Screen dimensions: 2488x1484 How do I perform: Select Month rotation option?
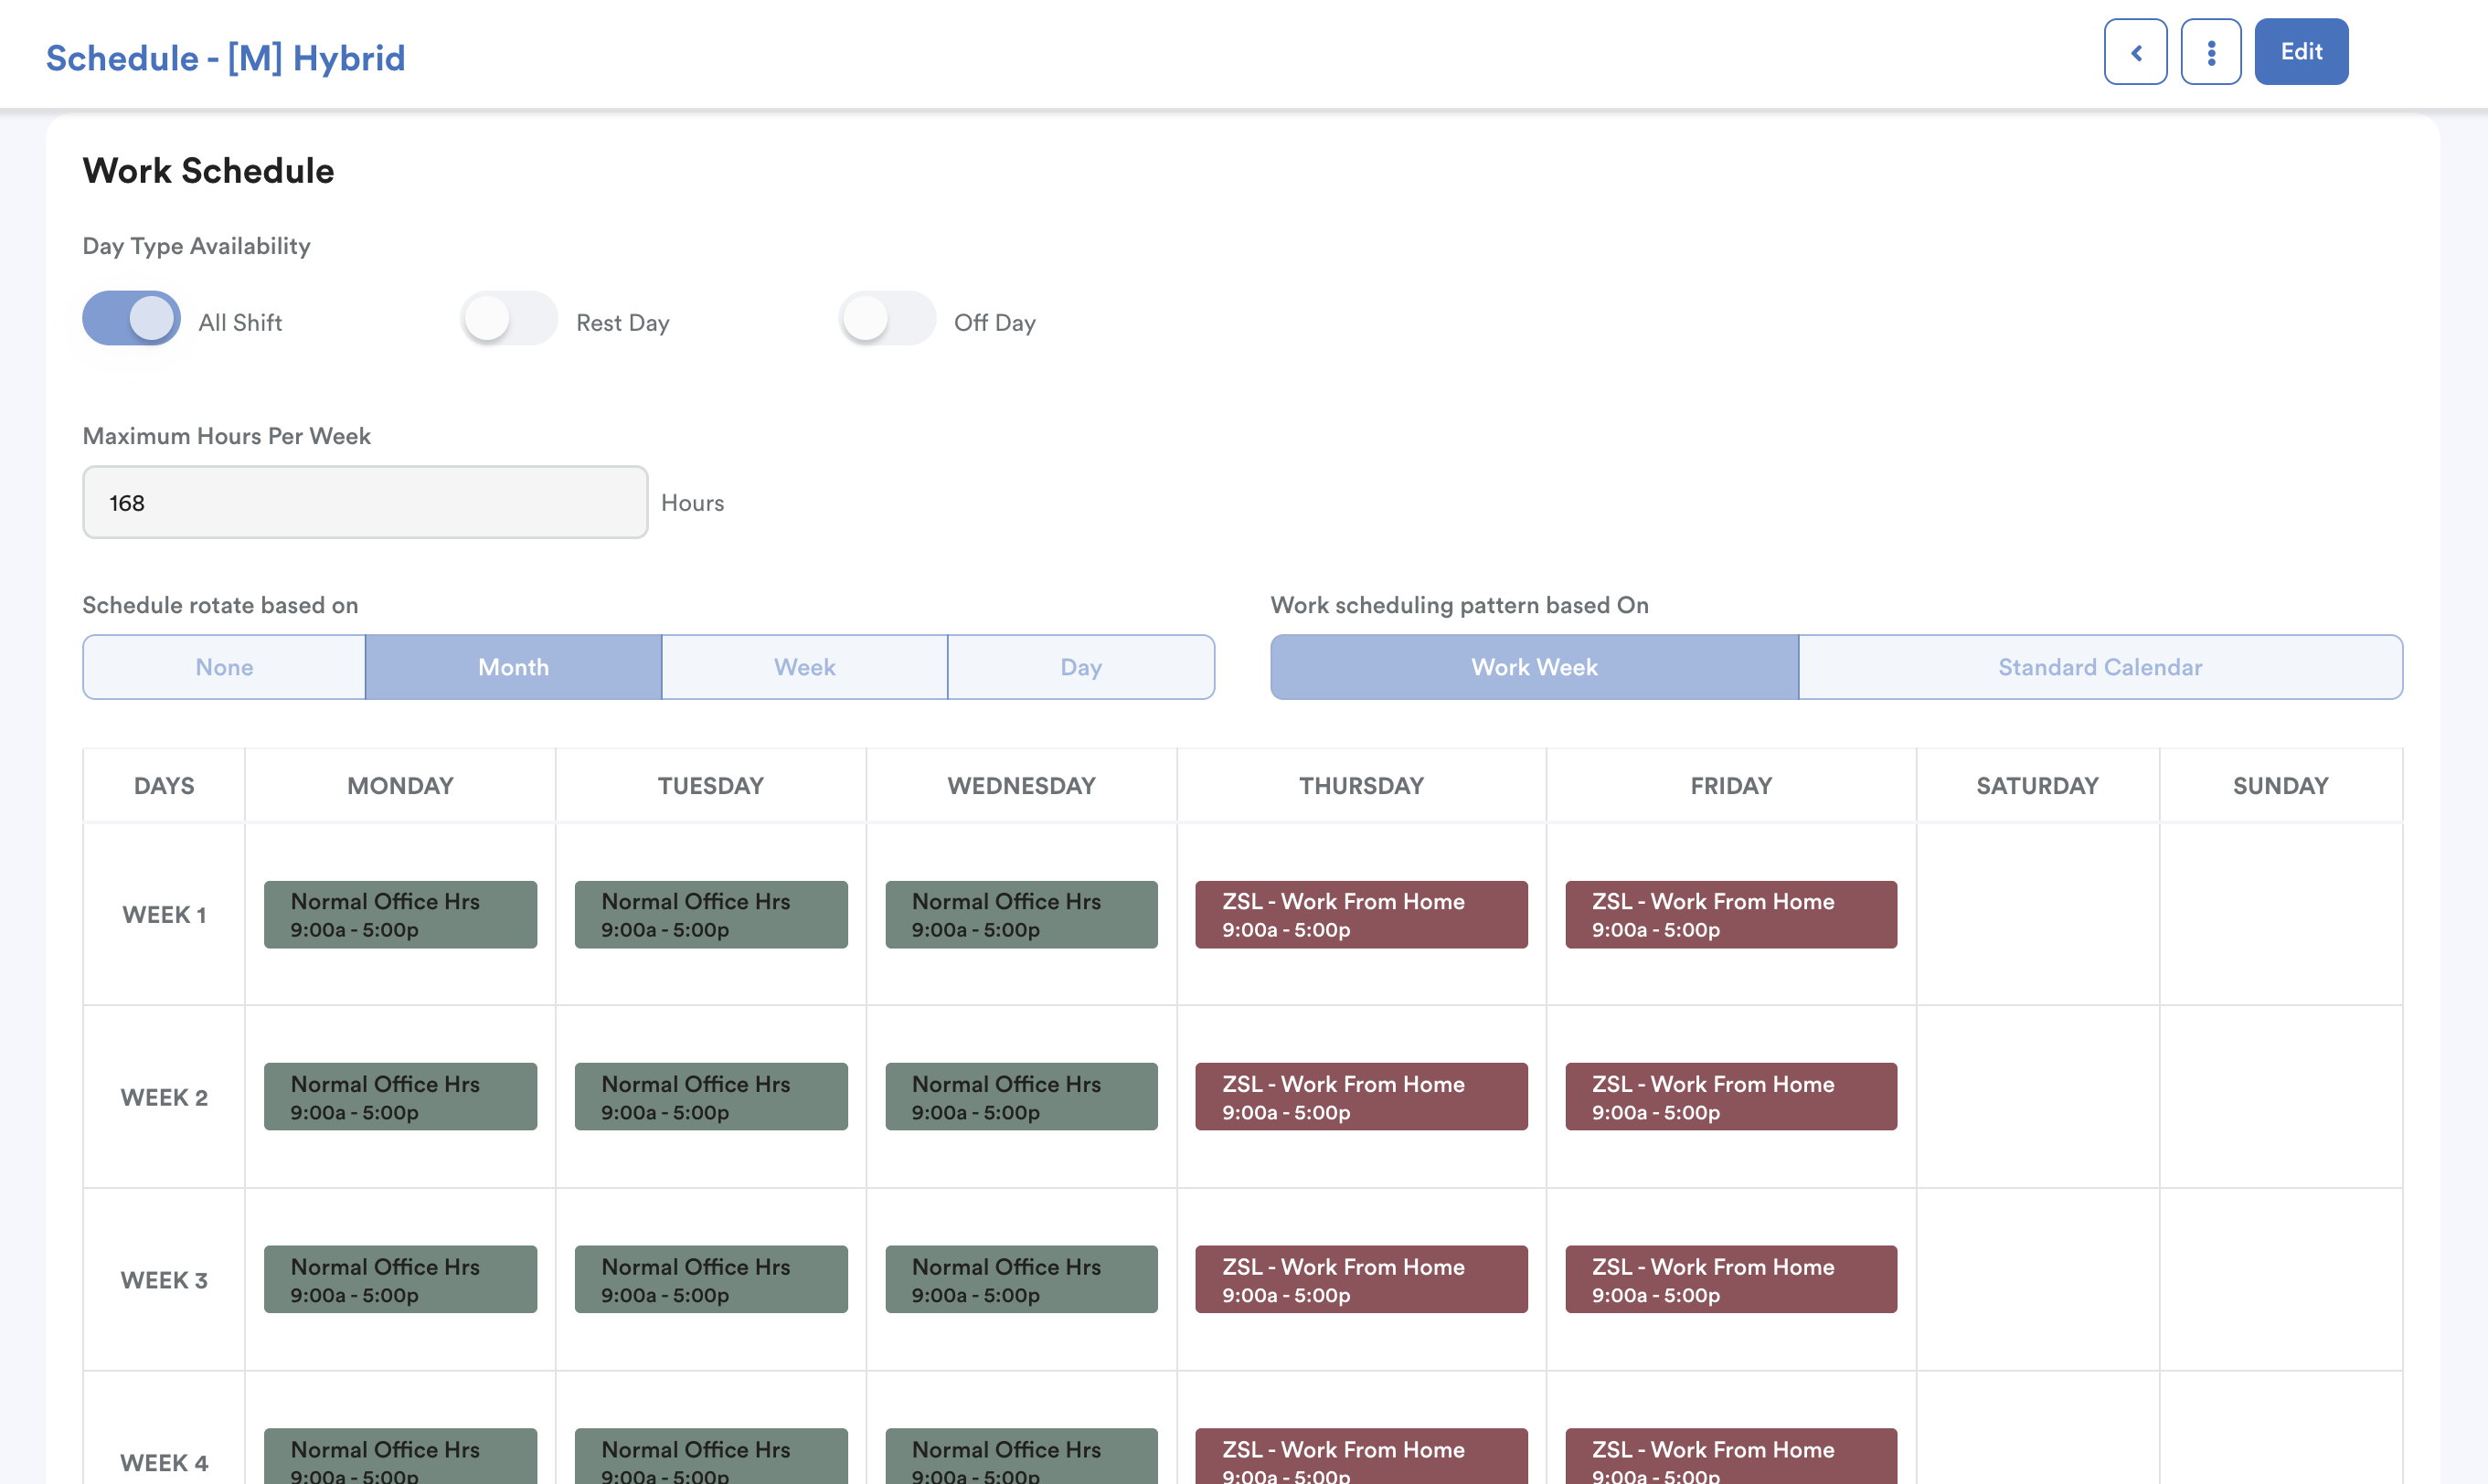click(513, 667)
